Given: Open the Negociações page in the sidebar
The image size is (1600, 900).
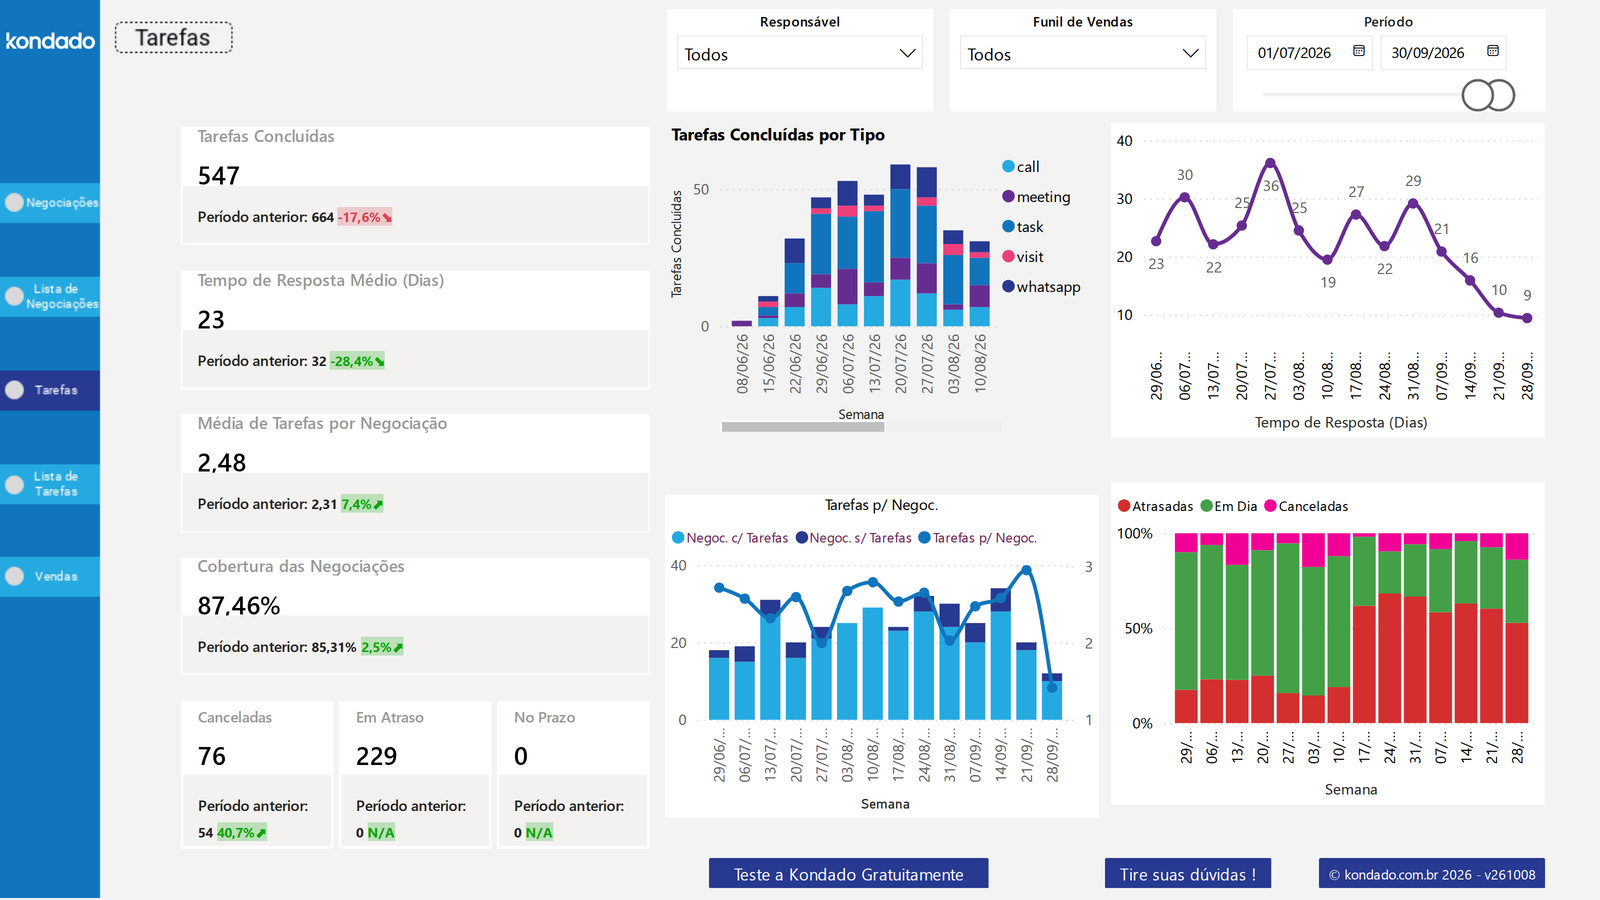Looking at the screenshot, I should 50,202.
